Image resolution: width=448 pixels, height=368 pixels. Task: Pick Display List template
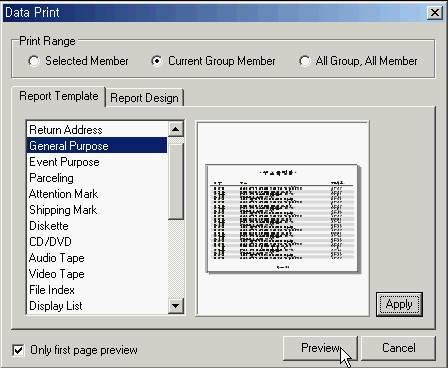(97, 306)
